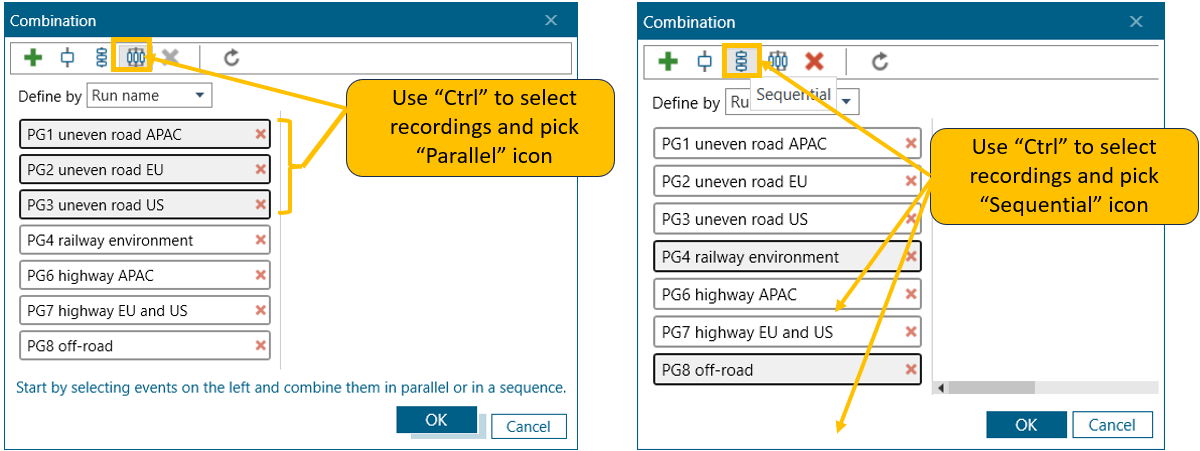Click red X delete icon in right toolbar
The image size is (1200, 451).
815,62
